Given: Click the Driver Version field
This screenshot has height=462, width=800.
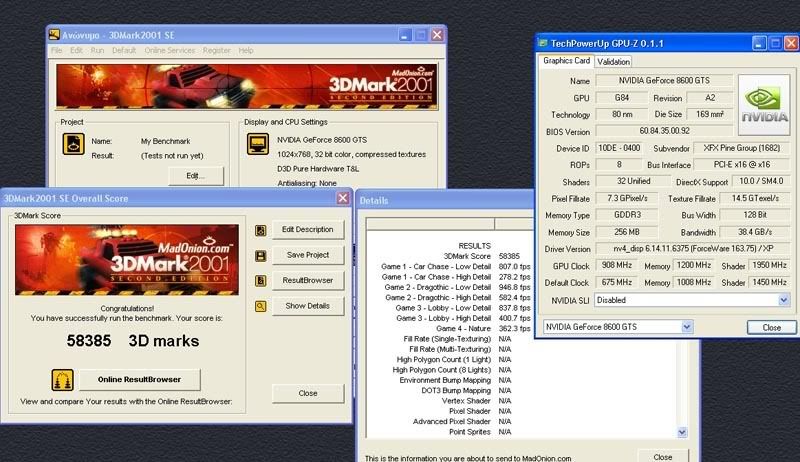Looking at the screenshot, I should 693,249.
